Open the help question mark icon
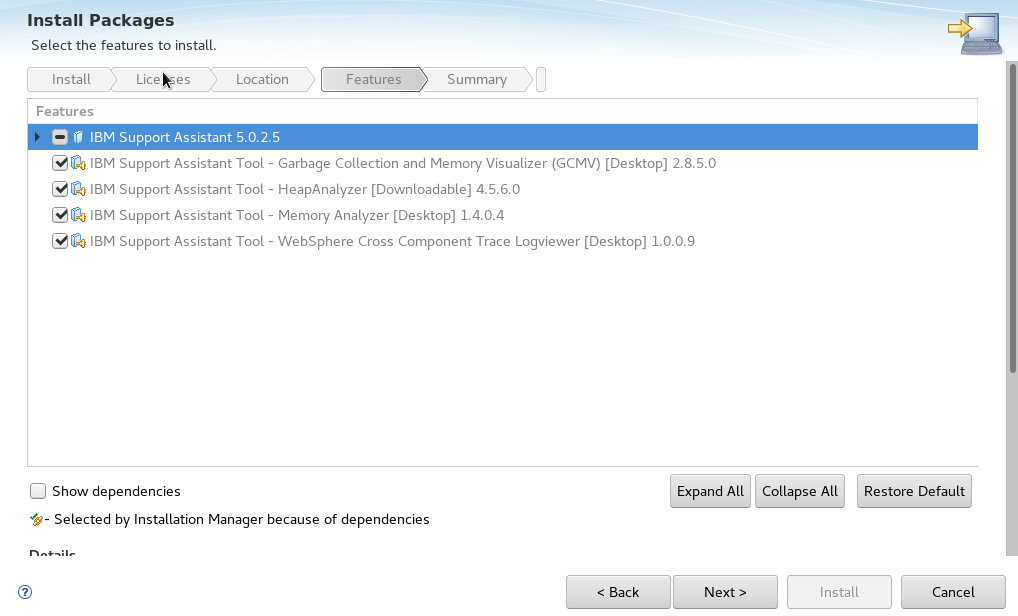This screenshot has width=1018, height=616. coord(25,592)
